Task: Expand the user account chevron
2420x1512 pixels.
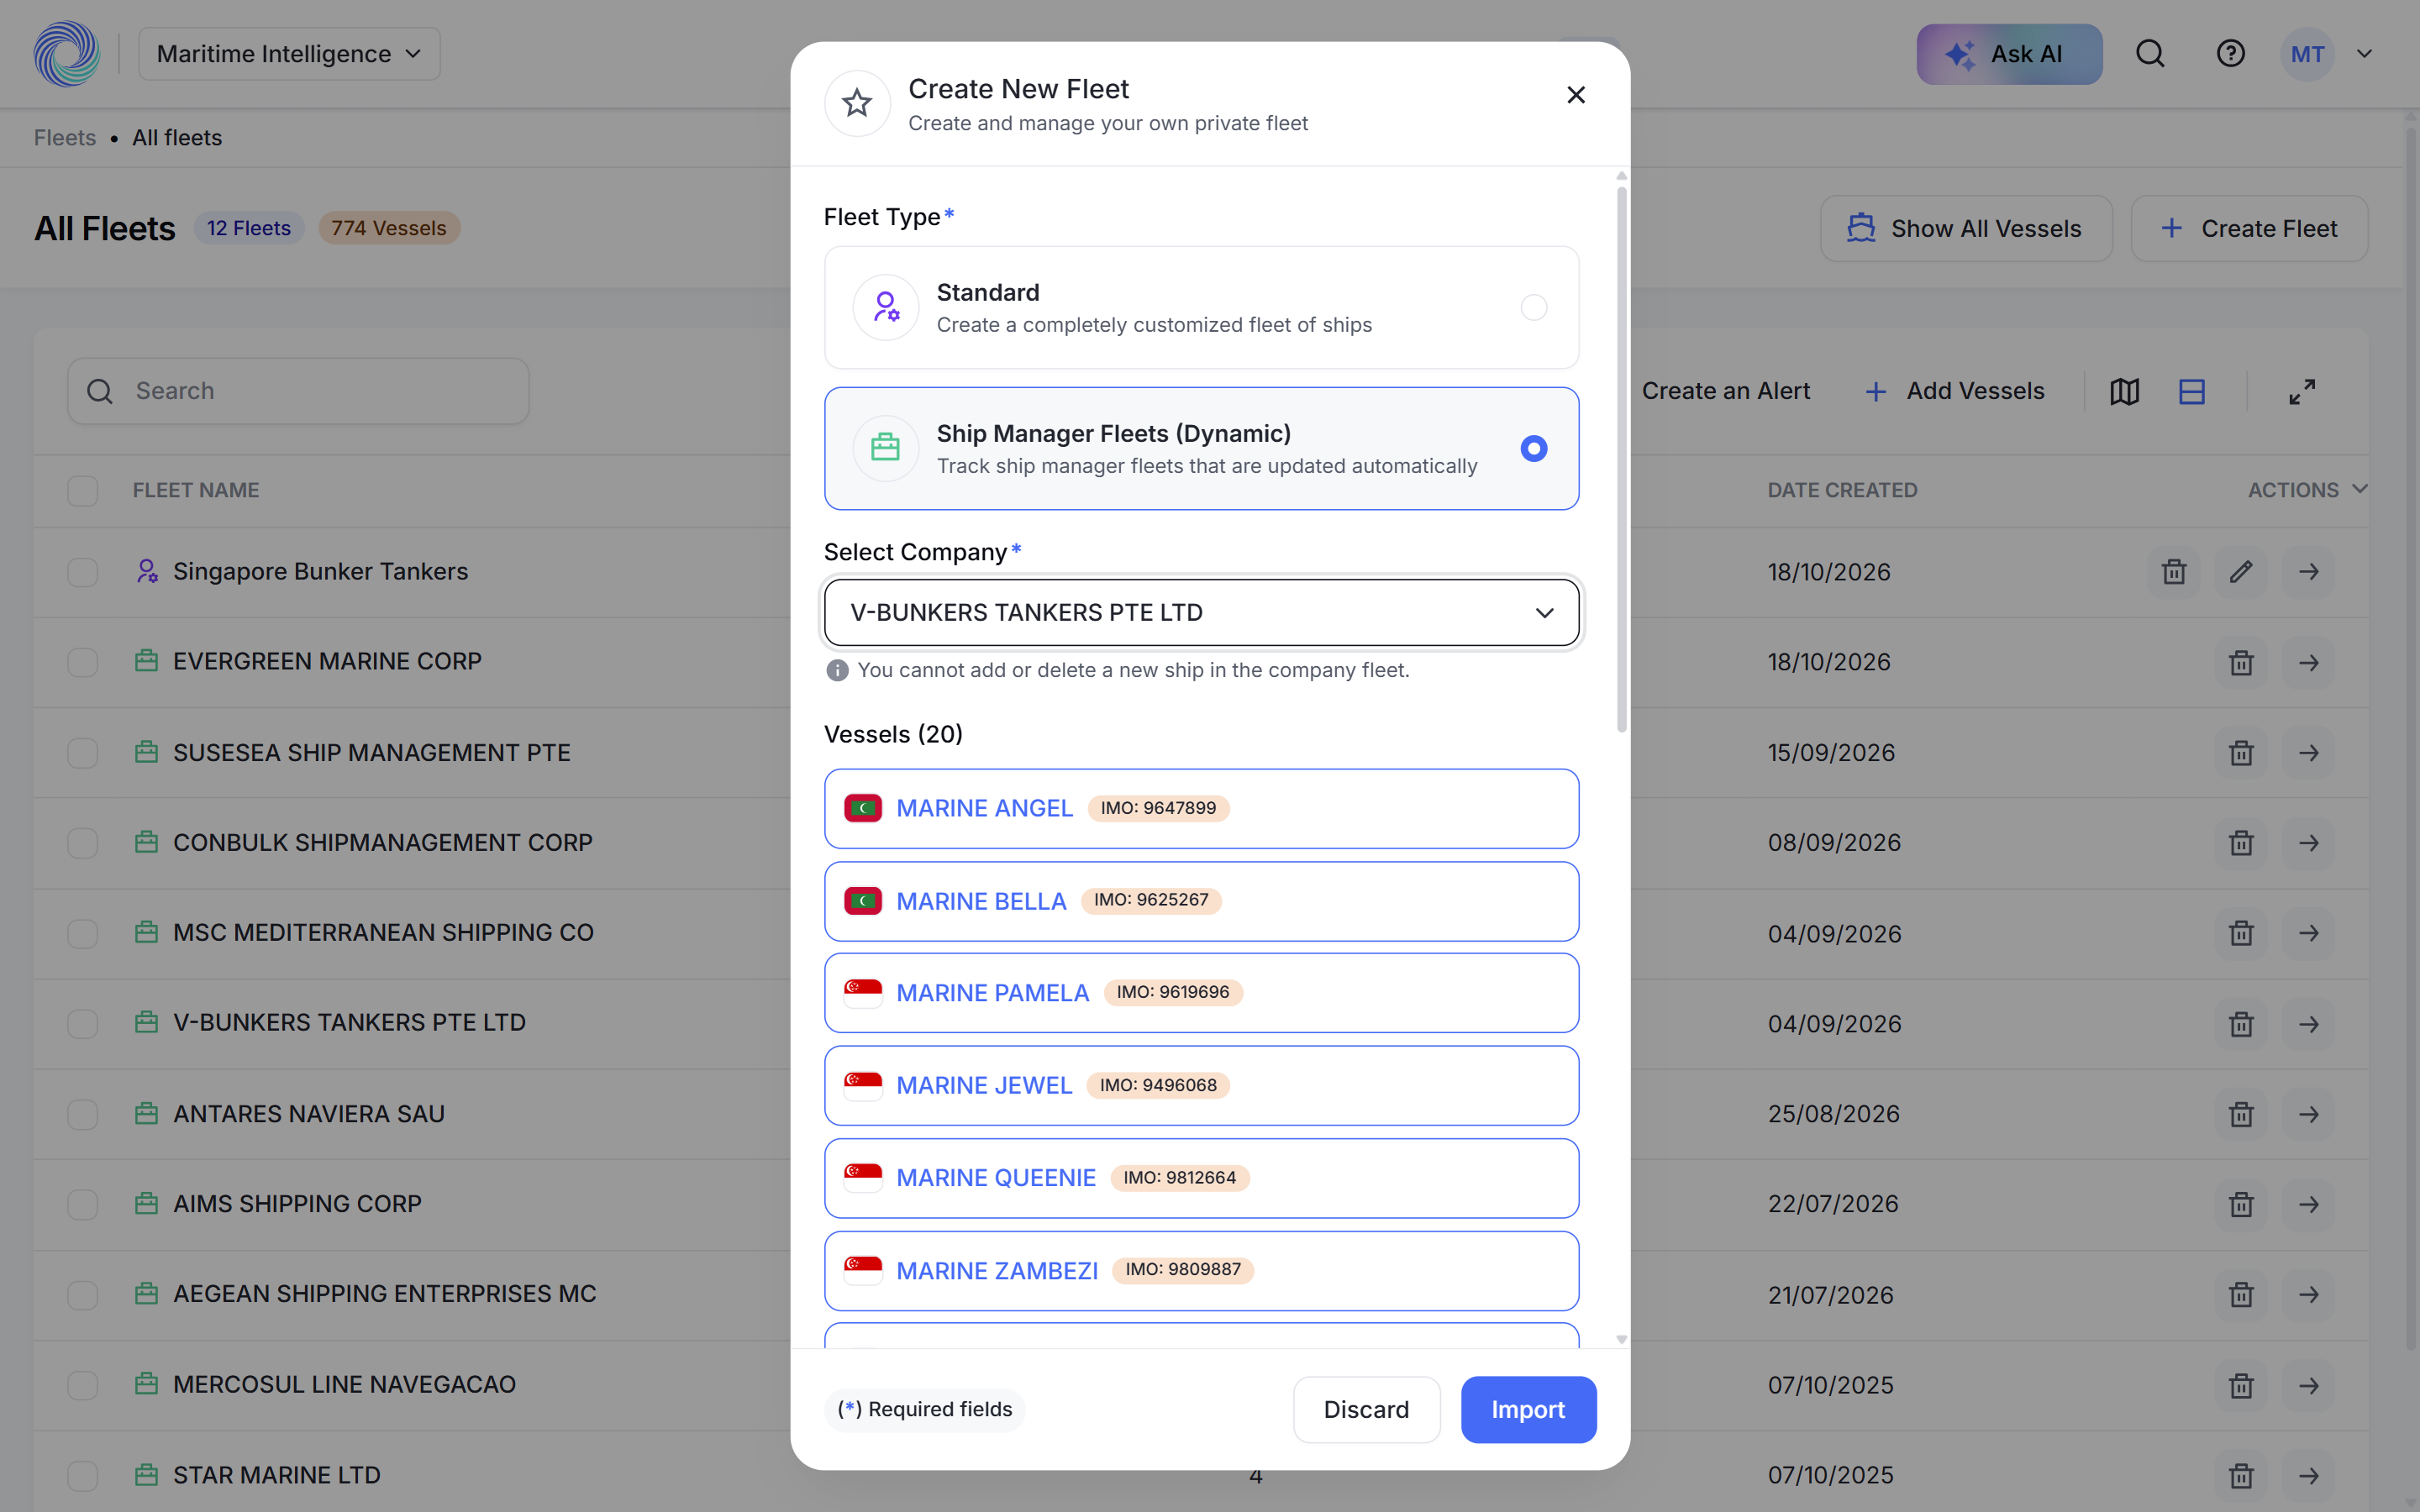Action: (2364, 54)
